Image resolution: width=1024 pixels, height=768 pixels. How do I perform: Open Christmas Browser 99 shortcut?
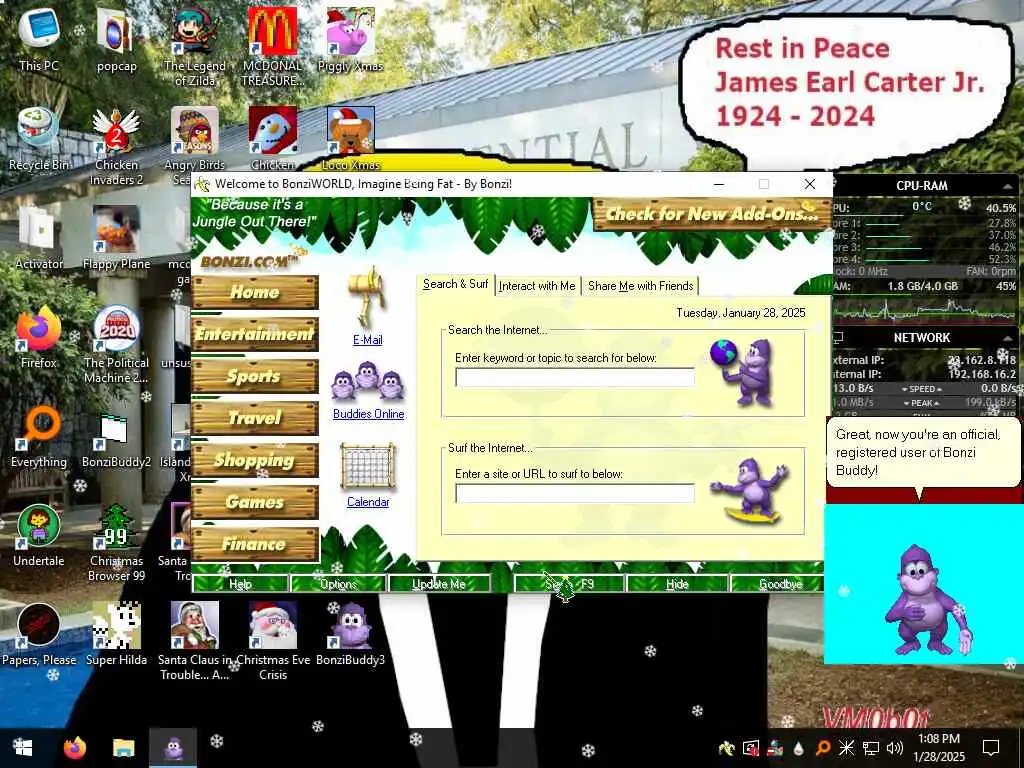point(116,543)
